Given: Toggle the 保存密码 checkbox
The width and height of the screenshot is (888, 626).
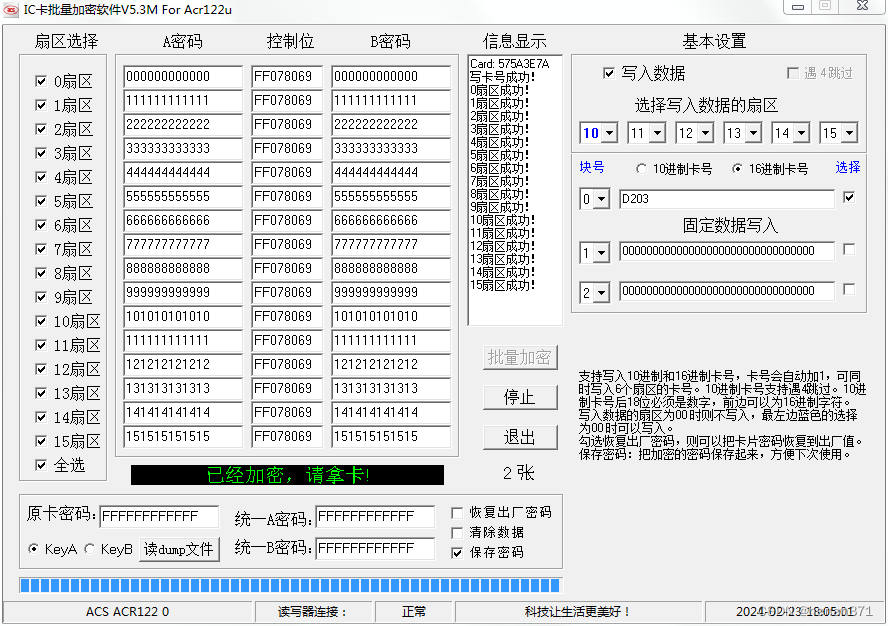Looking at the screenshot, I should 457,552.
